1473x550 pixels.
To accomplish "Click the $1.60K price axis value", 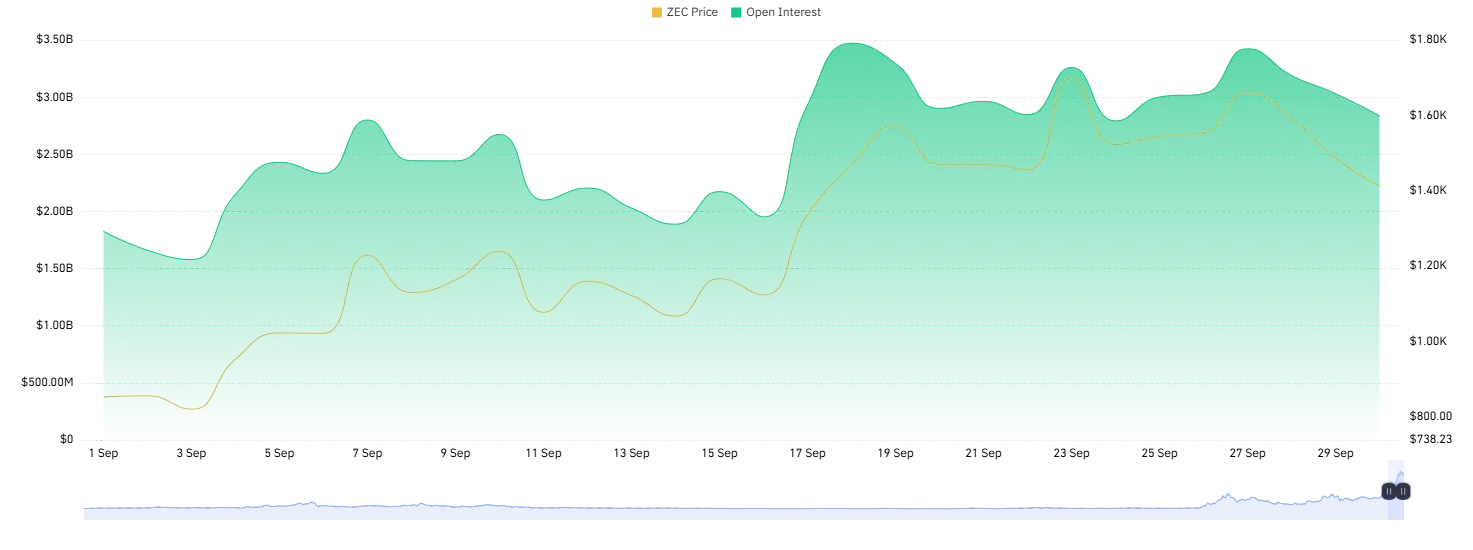I will 1427,116.
